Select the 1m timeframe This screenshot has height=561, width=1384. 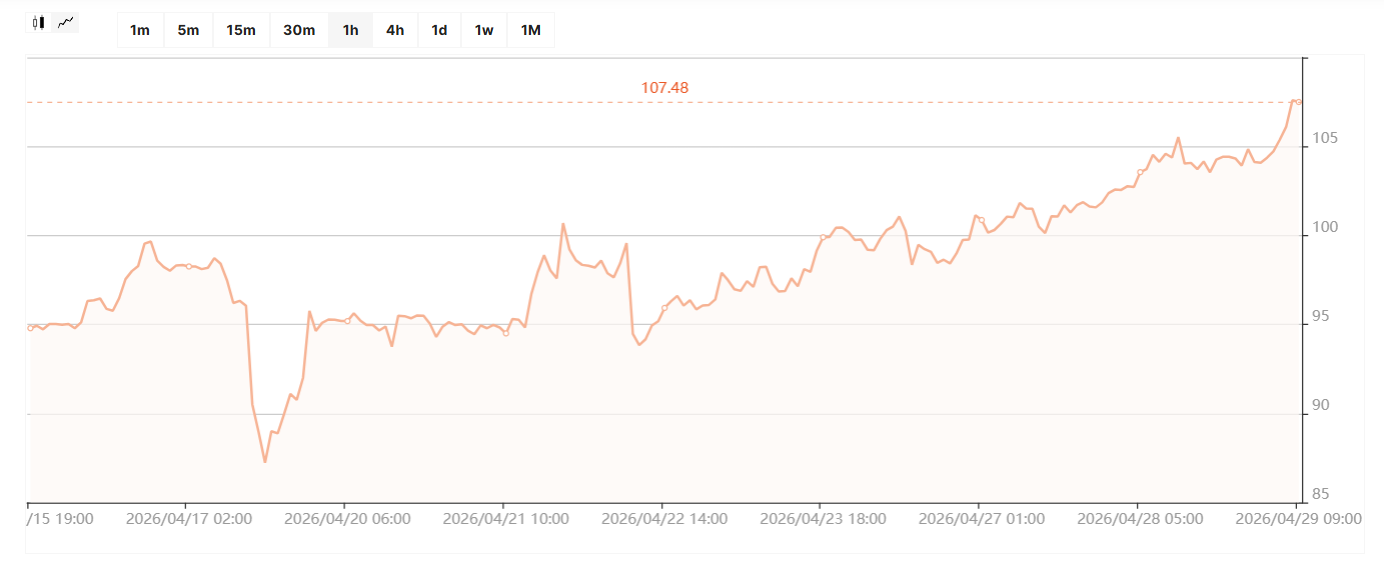click(x=140, y=30)
